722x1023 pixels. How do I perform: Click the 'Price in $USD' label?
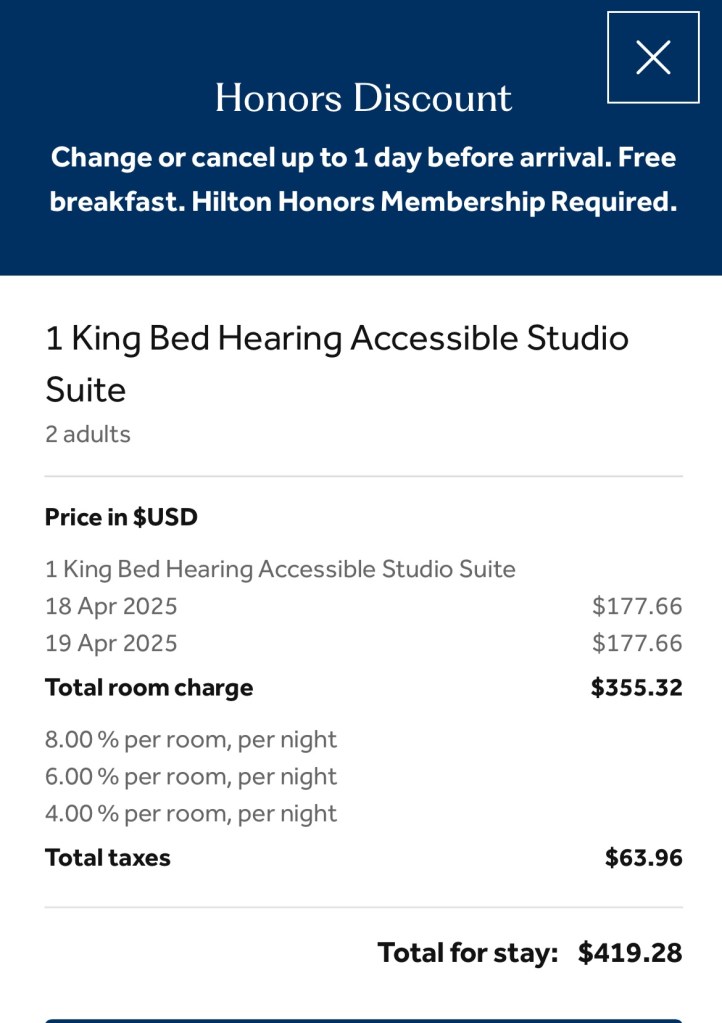[x=121, y=517]
